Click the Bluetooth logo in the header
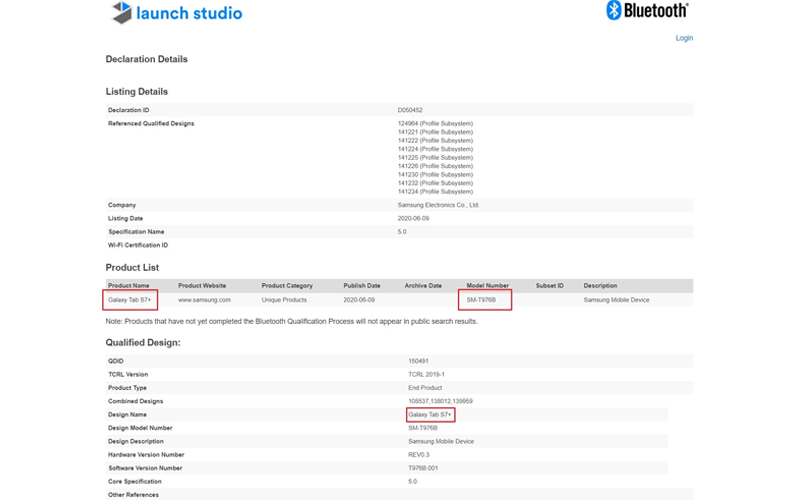This screenshot has height=500, width=799. point(647,11)
